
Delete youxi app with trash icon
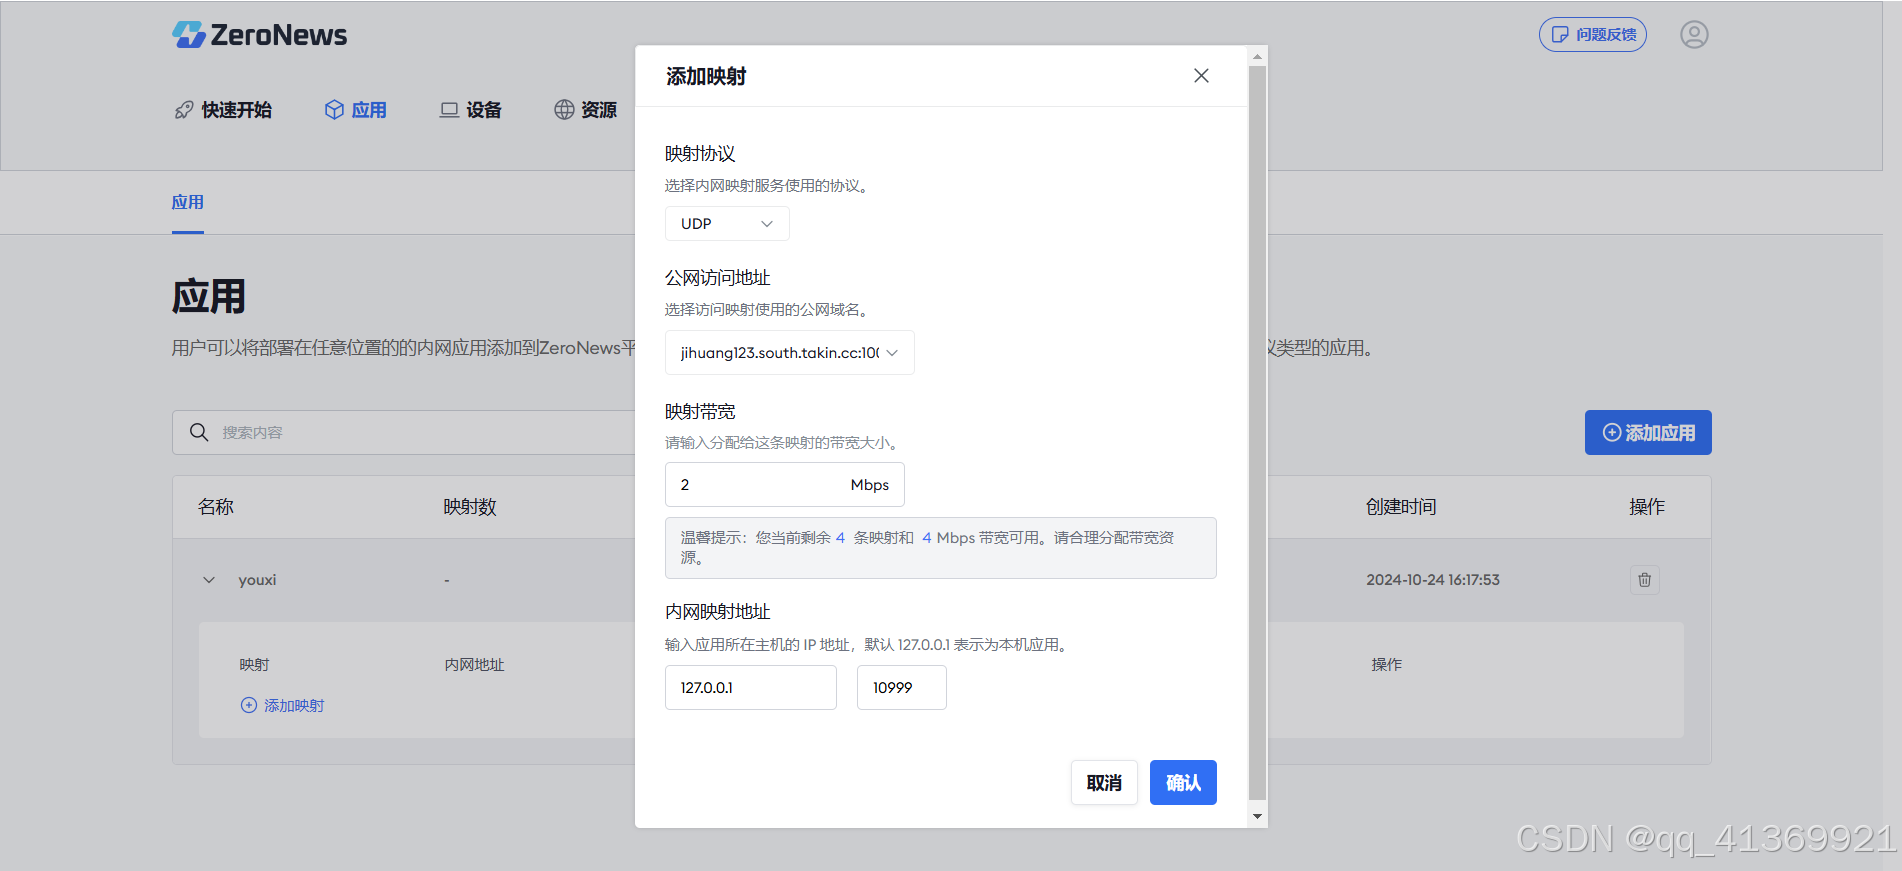(x=1644, y=580)
